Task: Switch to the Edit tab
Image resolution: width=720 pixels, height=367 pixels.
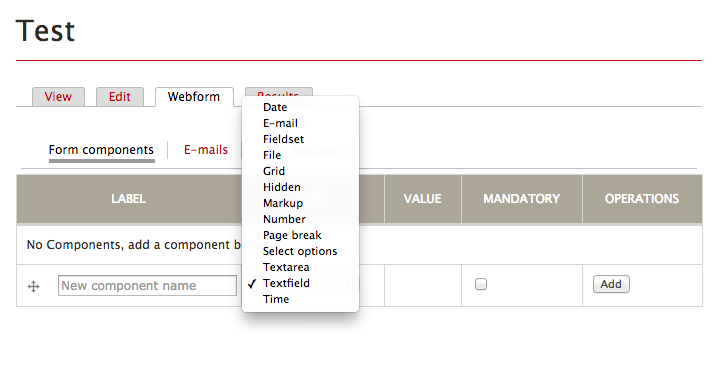Action: (120, 97)
